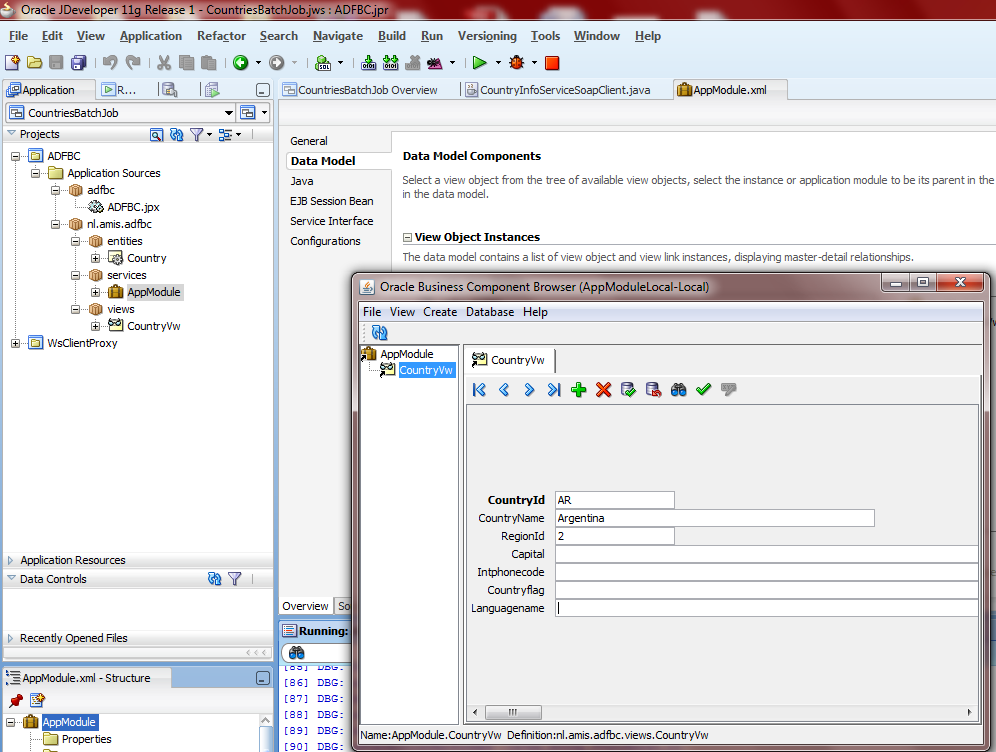
Task: Click Save All in main toolbar
Action: [x=78, y=62]
